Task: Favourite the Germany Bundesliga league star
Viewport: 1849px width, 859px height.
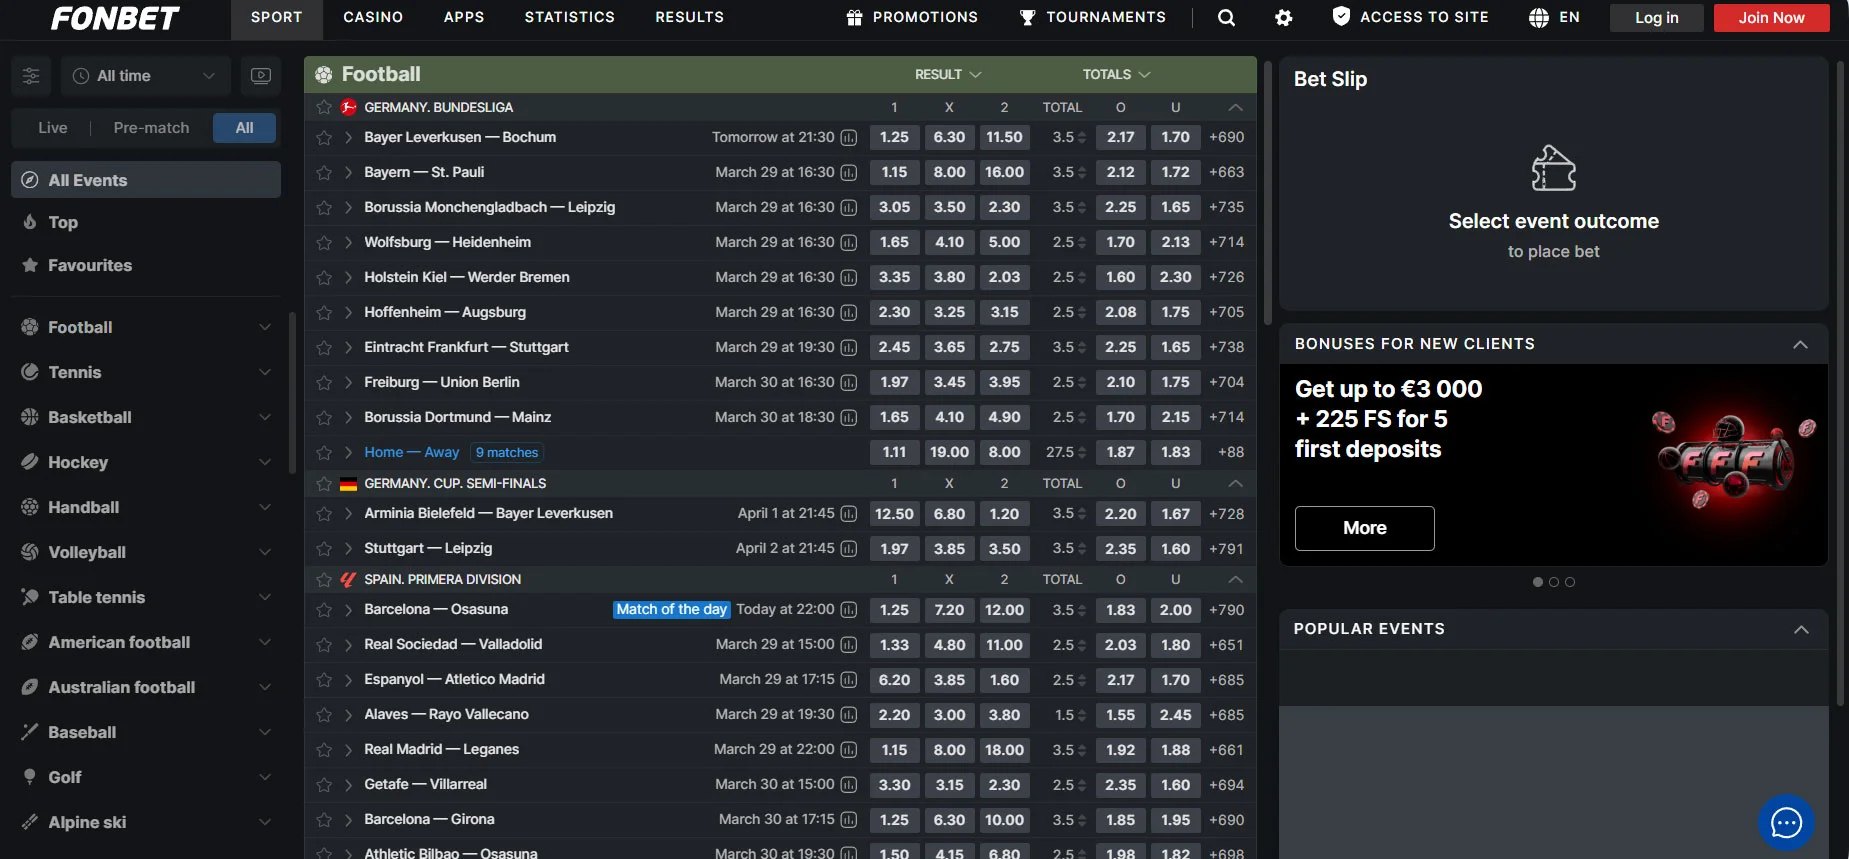Action: click(324, 107)
